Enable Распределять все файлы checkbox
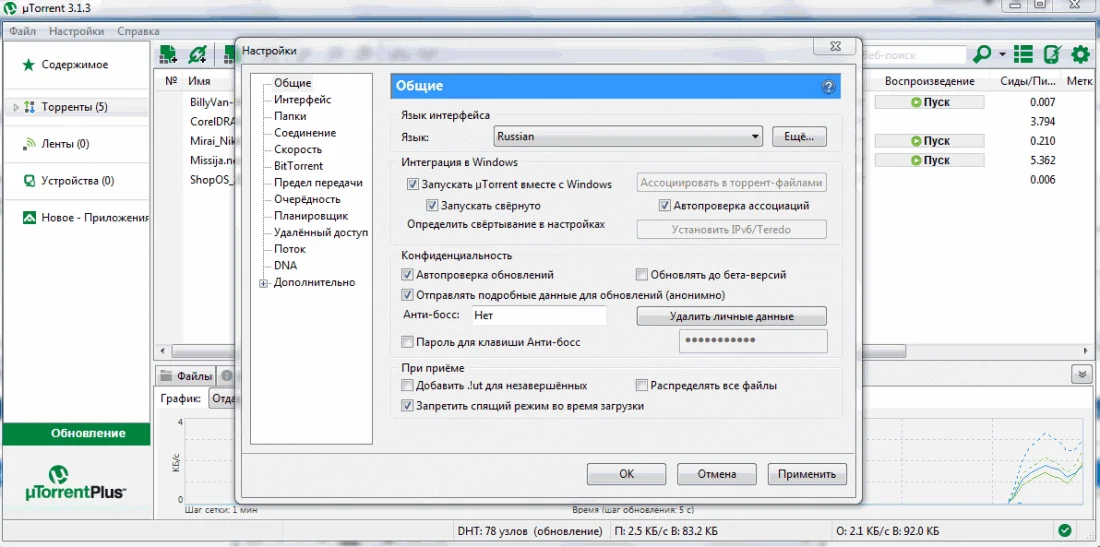 click(x=641, y=385)
